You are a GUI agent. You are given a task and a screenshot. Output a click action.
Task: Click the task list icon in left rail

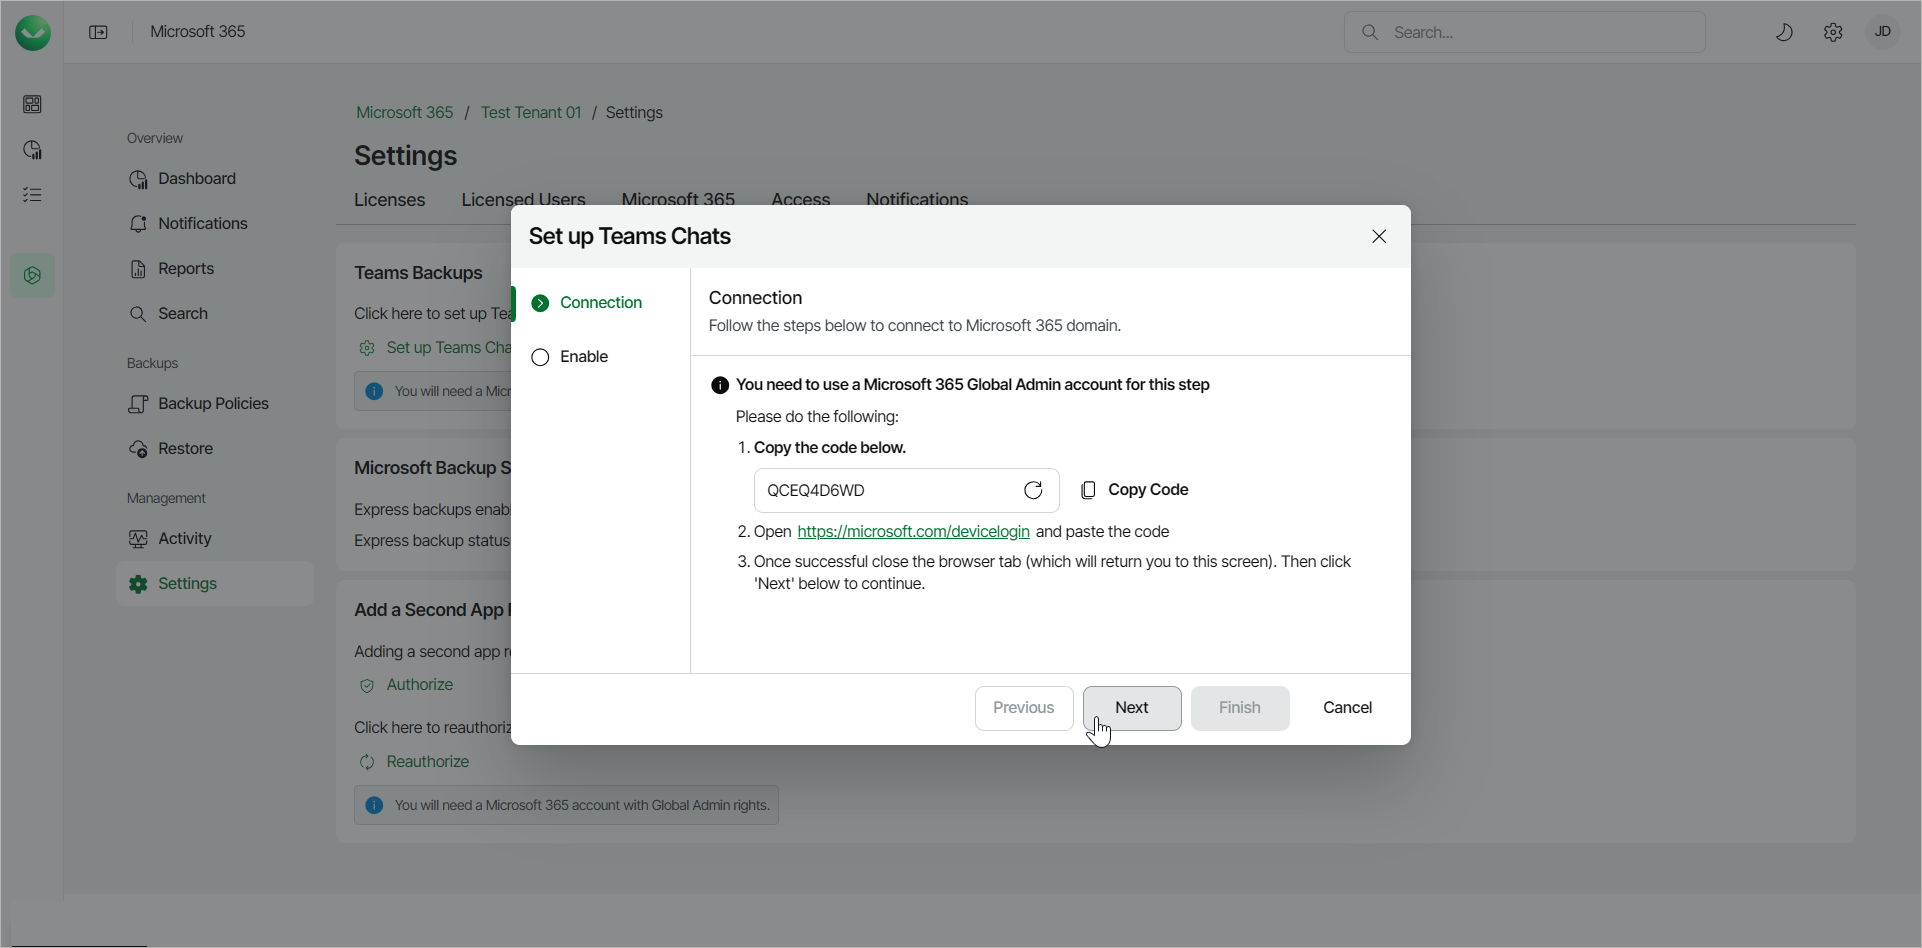[32, 195]
